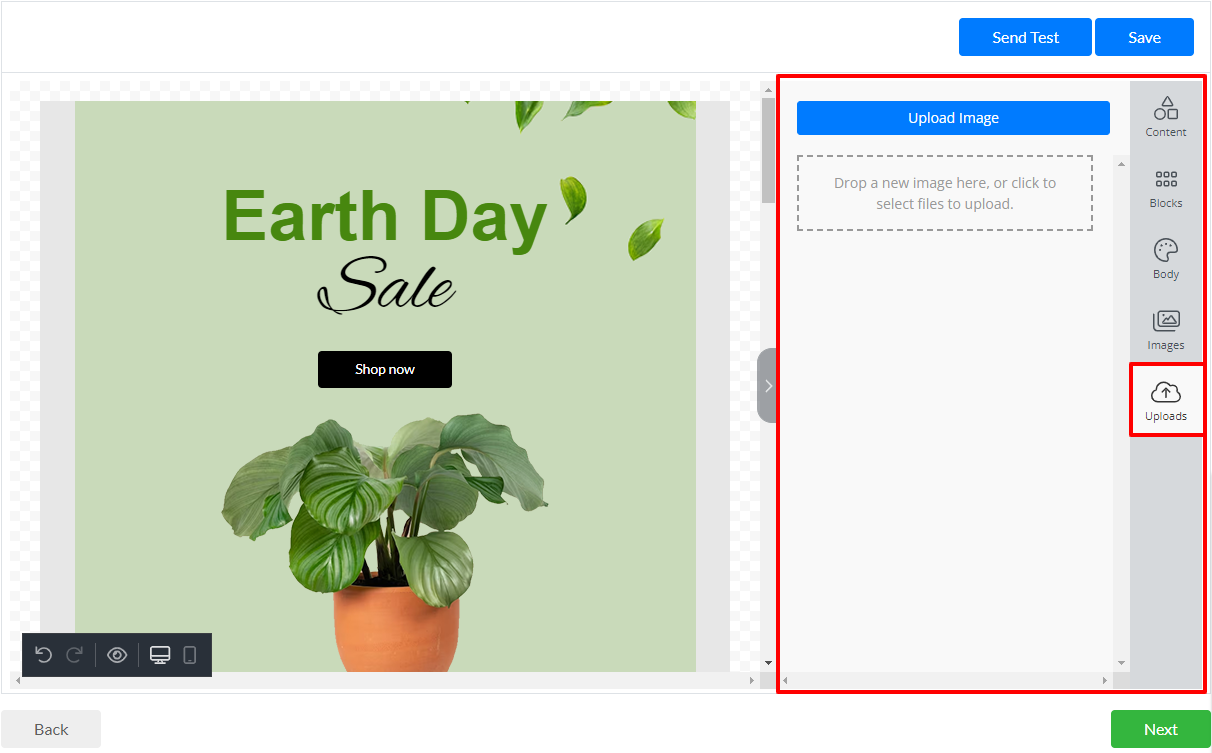Viewport: 1212px width, 753px height.
Task: Open the Content panel tab
Action: (x=1166, y=117)
